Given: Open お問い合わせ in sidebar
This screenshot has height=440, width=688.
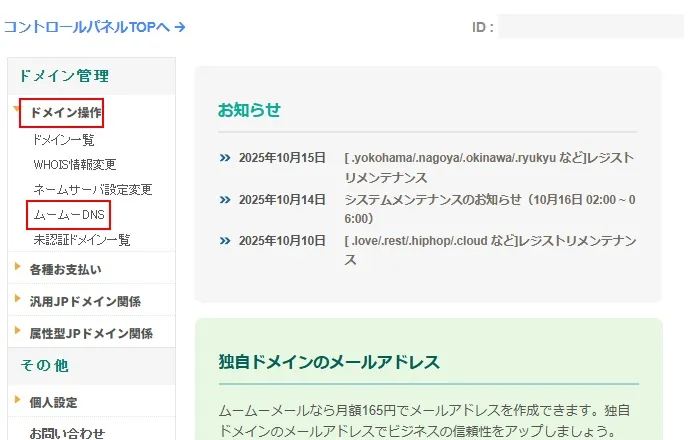Looking at the screenshot, I should click(67, 433).
